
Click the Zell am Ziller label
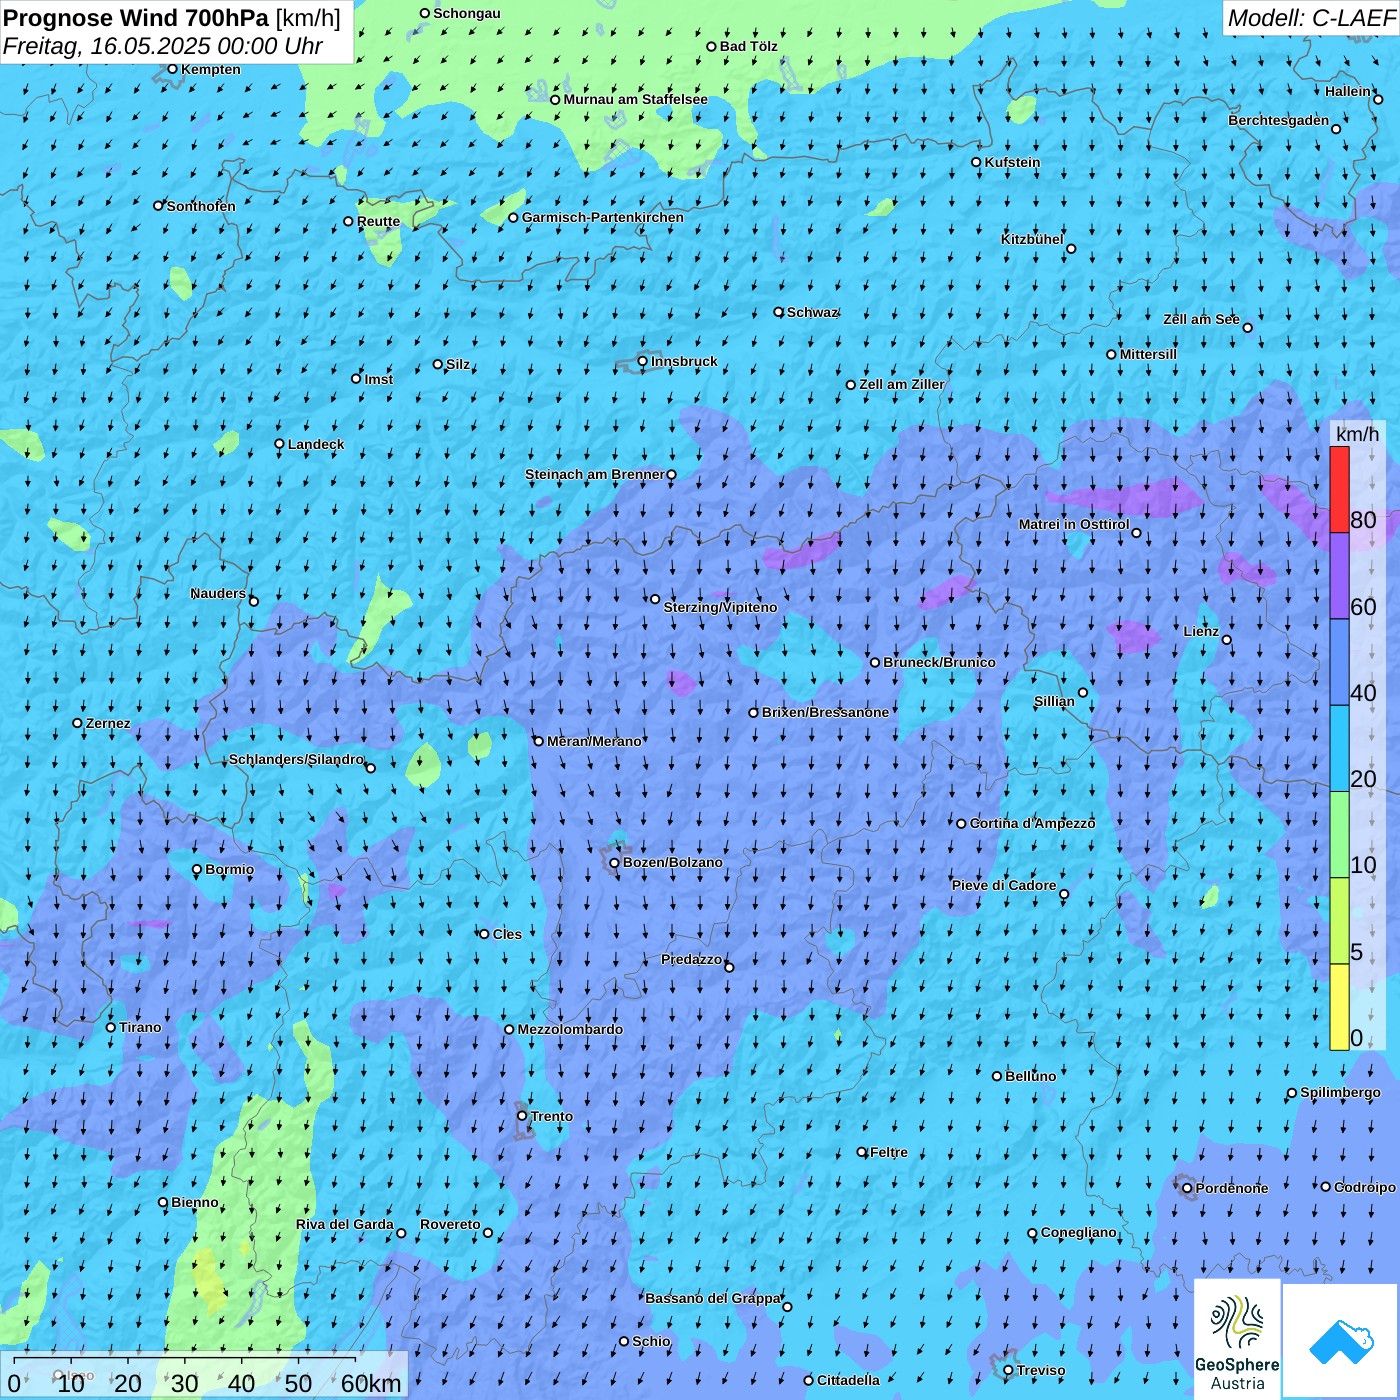pyautogui.click(x=901, y=384)
